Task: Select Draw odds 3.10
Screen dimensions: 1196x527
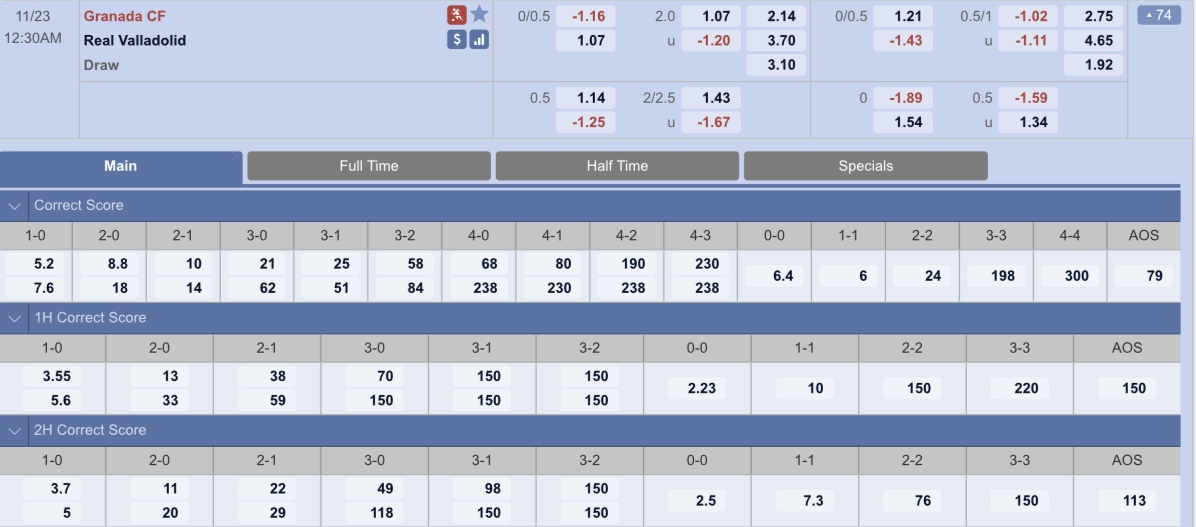Action: point(776,65)
